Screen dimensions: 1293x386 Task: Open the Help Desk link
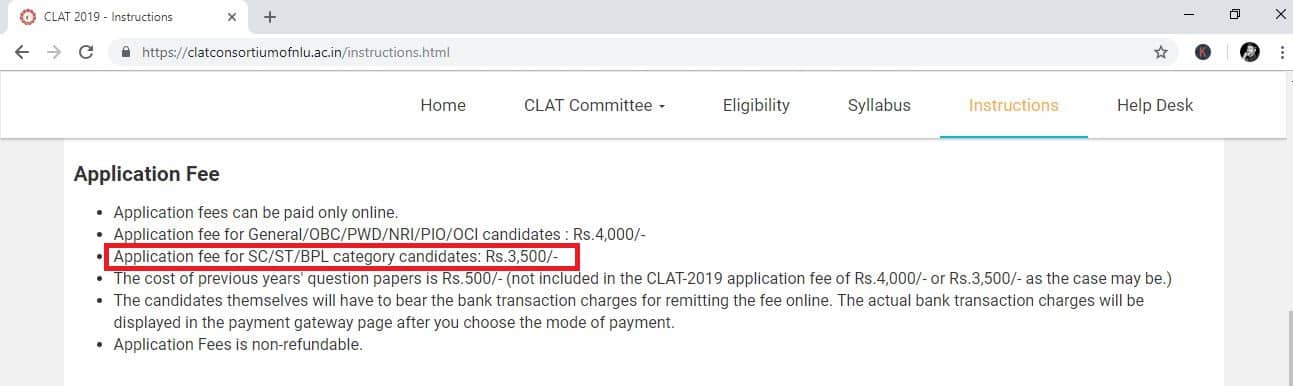pos(1155,105)
